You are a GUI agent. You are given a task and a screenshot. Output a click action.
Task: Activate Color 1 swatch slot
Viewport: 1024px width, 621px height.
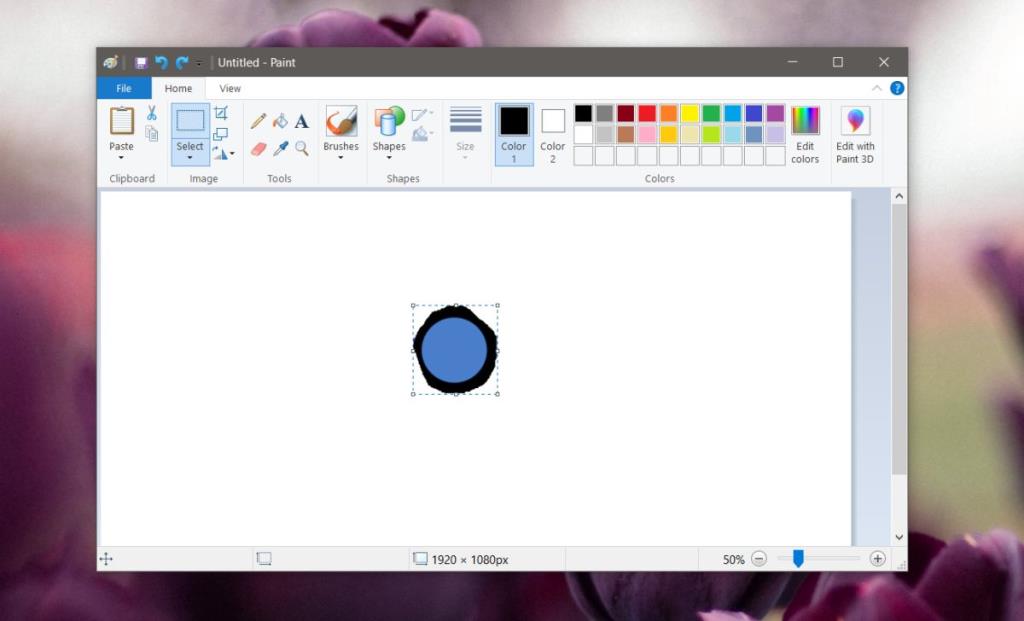pyautogui.click(x=513, y=130)
